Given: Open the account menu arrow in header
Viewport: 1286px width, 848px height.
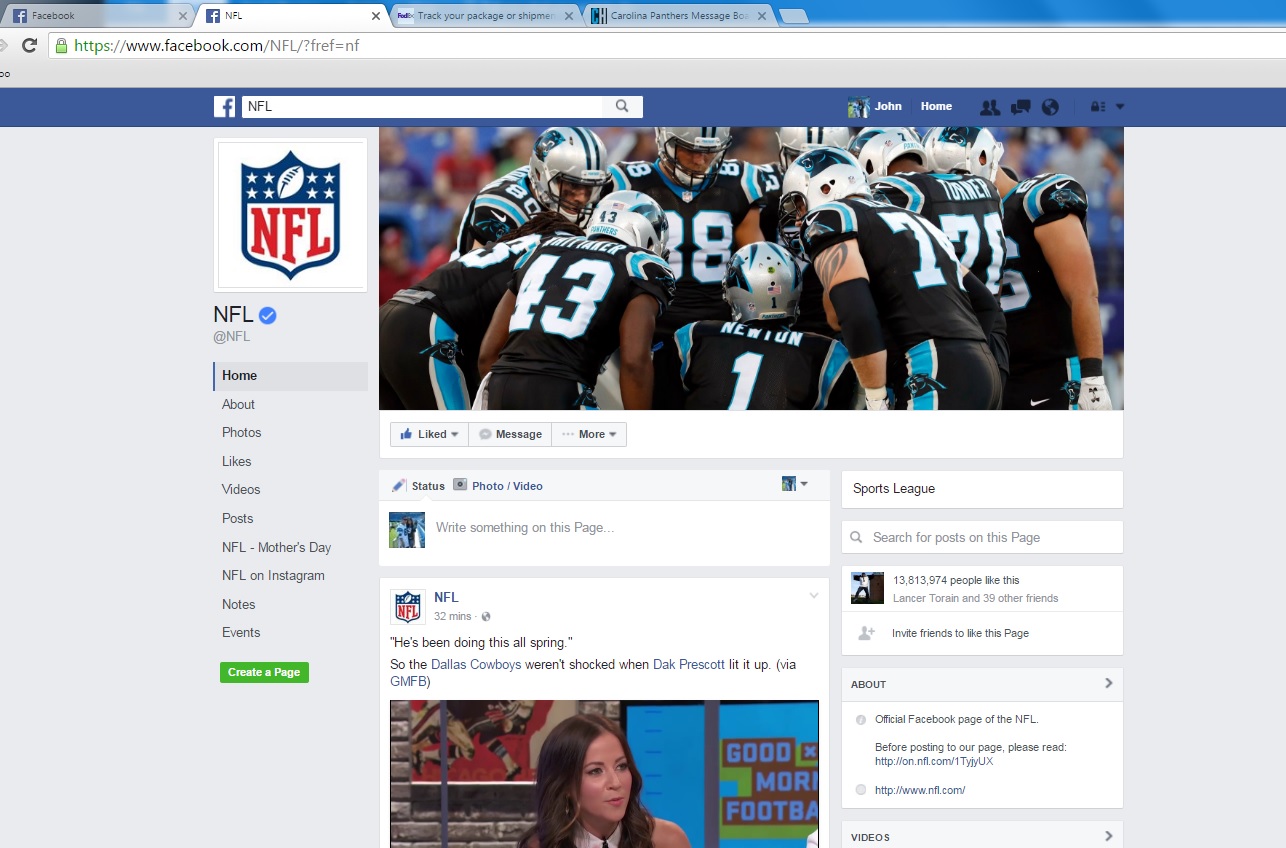Looking at the screenshot, I should 1120,107.
